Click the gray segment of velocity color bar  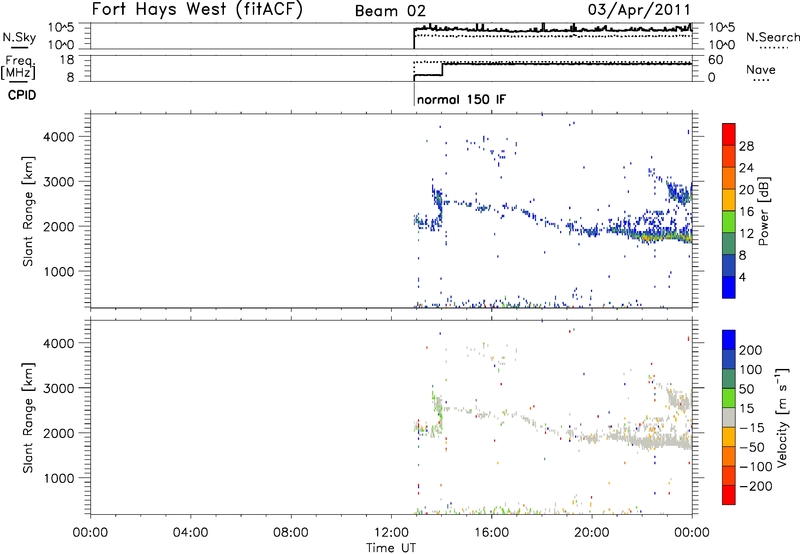pyautogui.click(x=729, y=417)
